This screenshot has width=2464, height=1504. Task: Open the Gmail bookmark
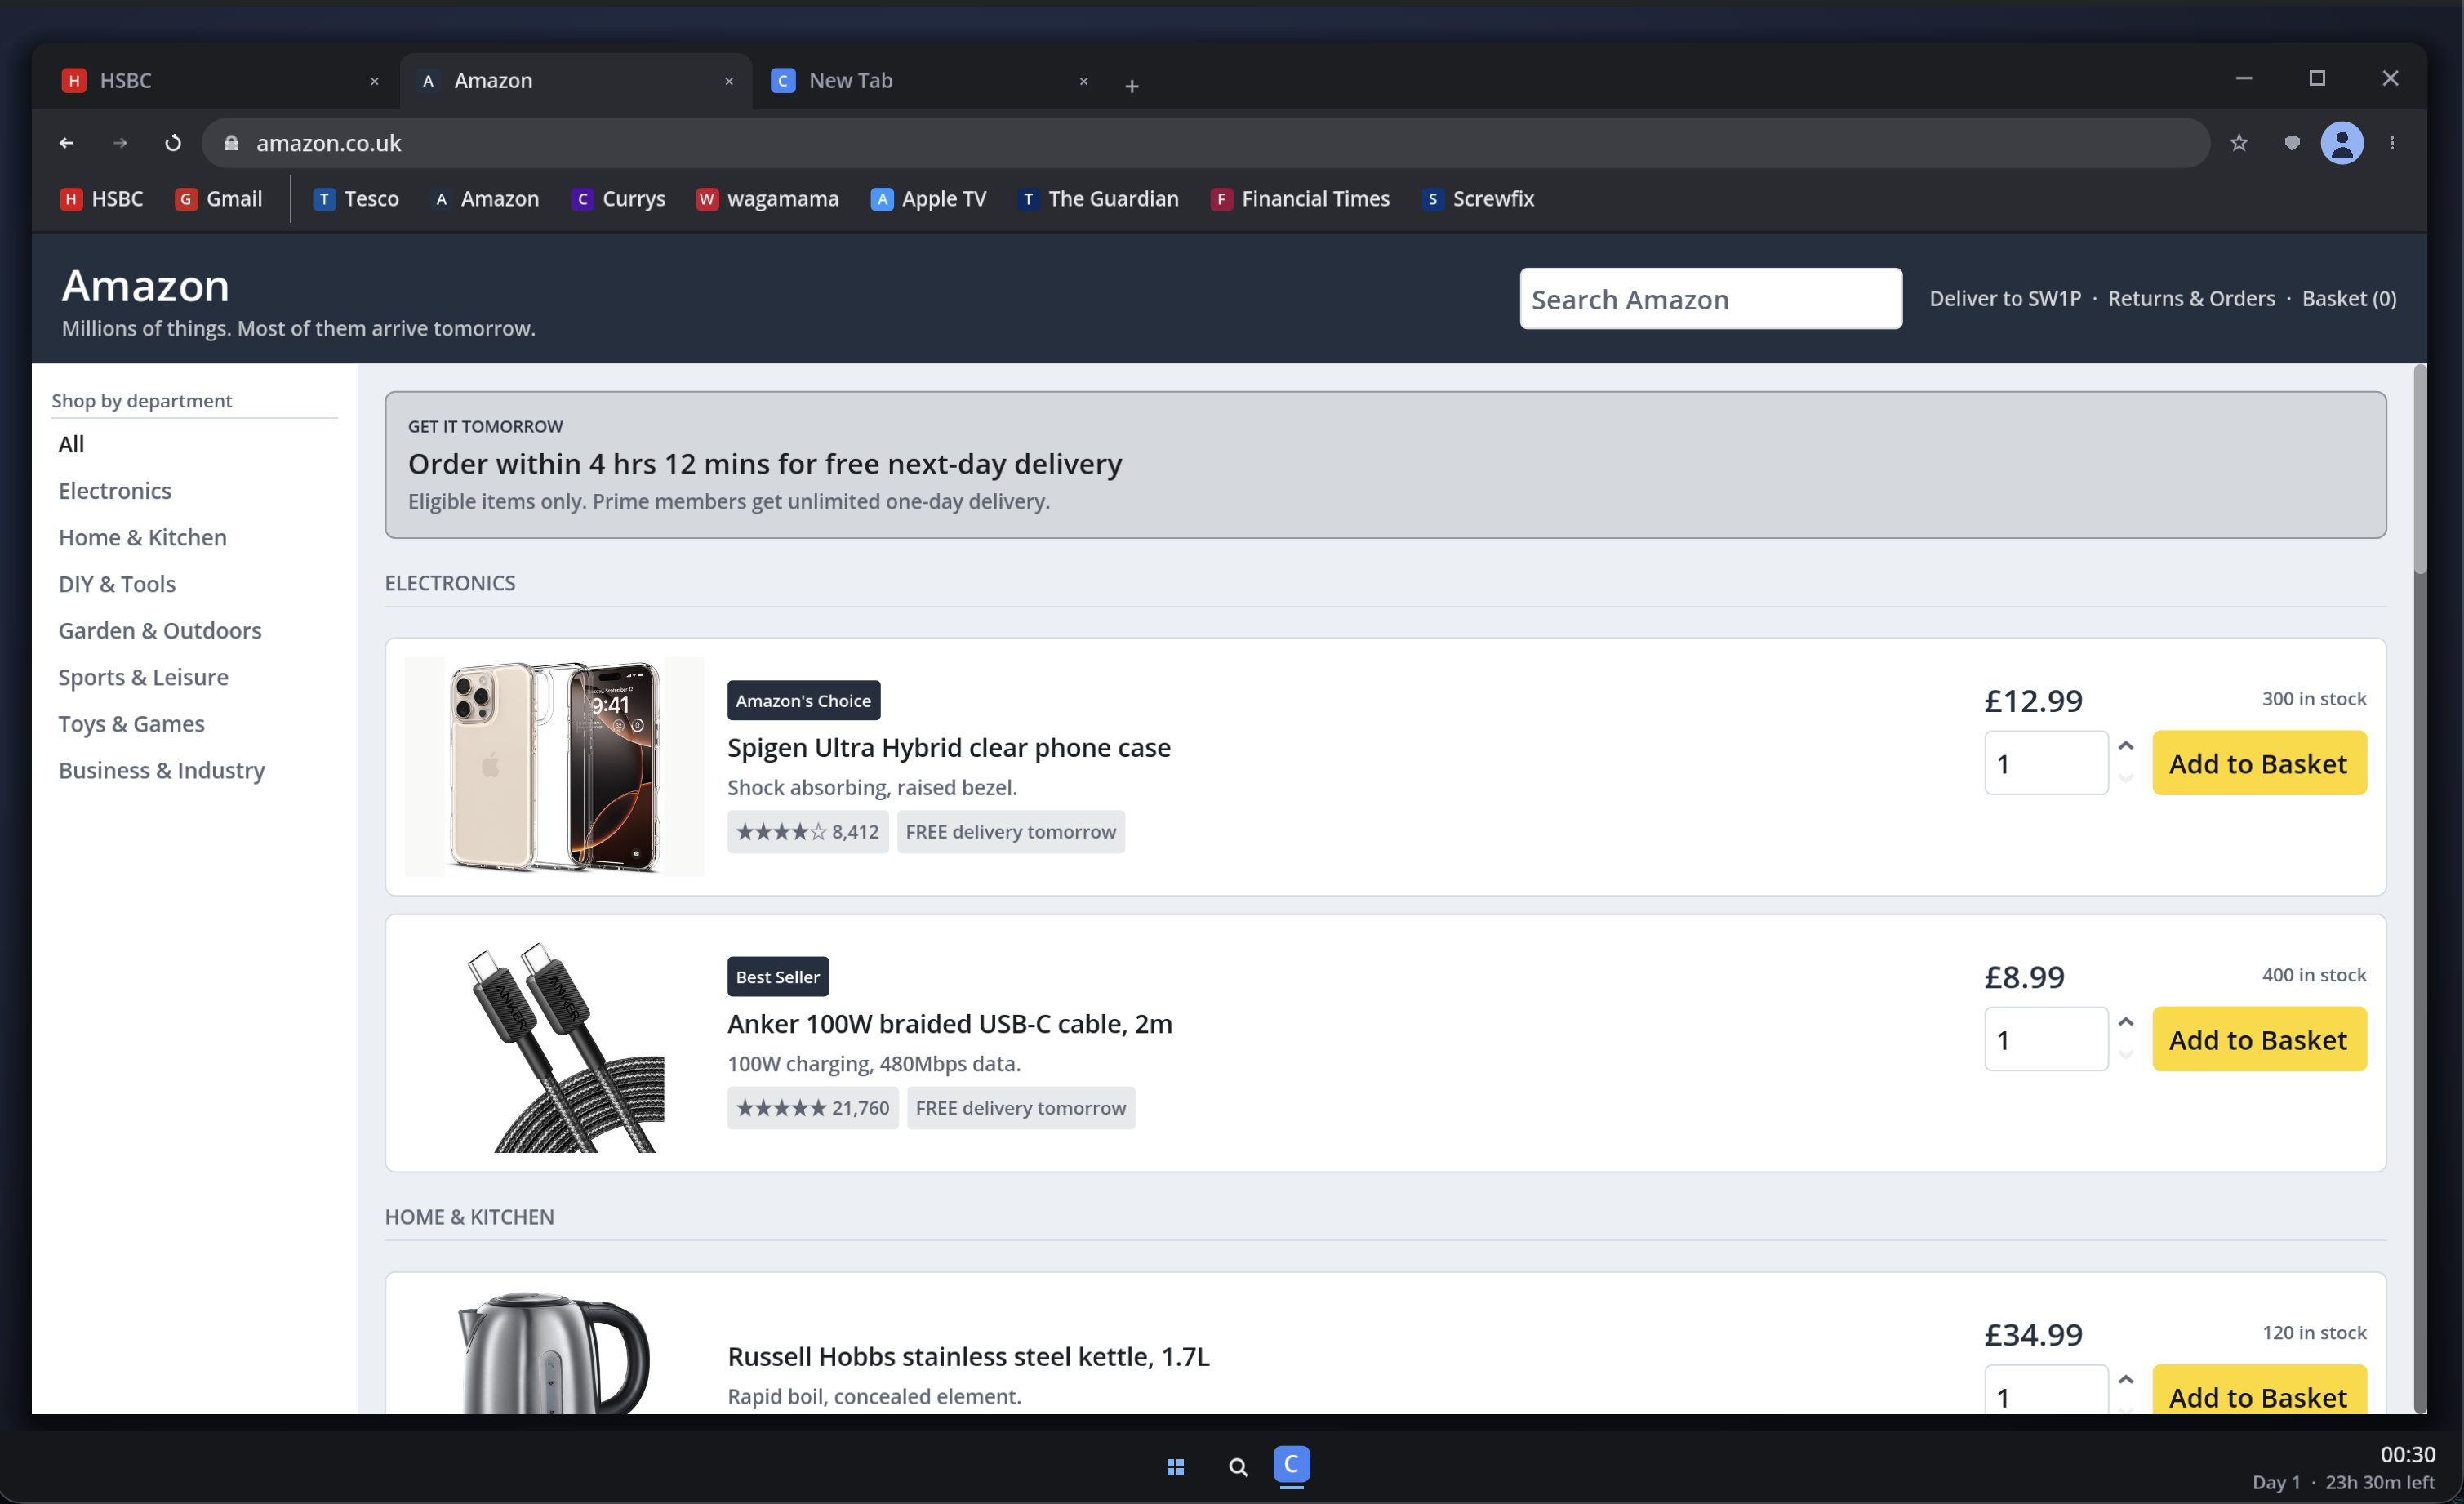click(x=219, y=199)
